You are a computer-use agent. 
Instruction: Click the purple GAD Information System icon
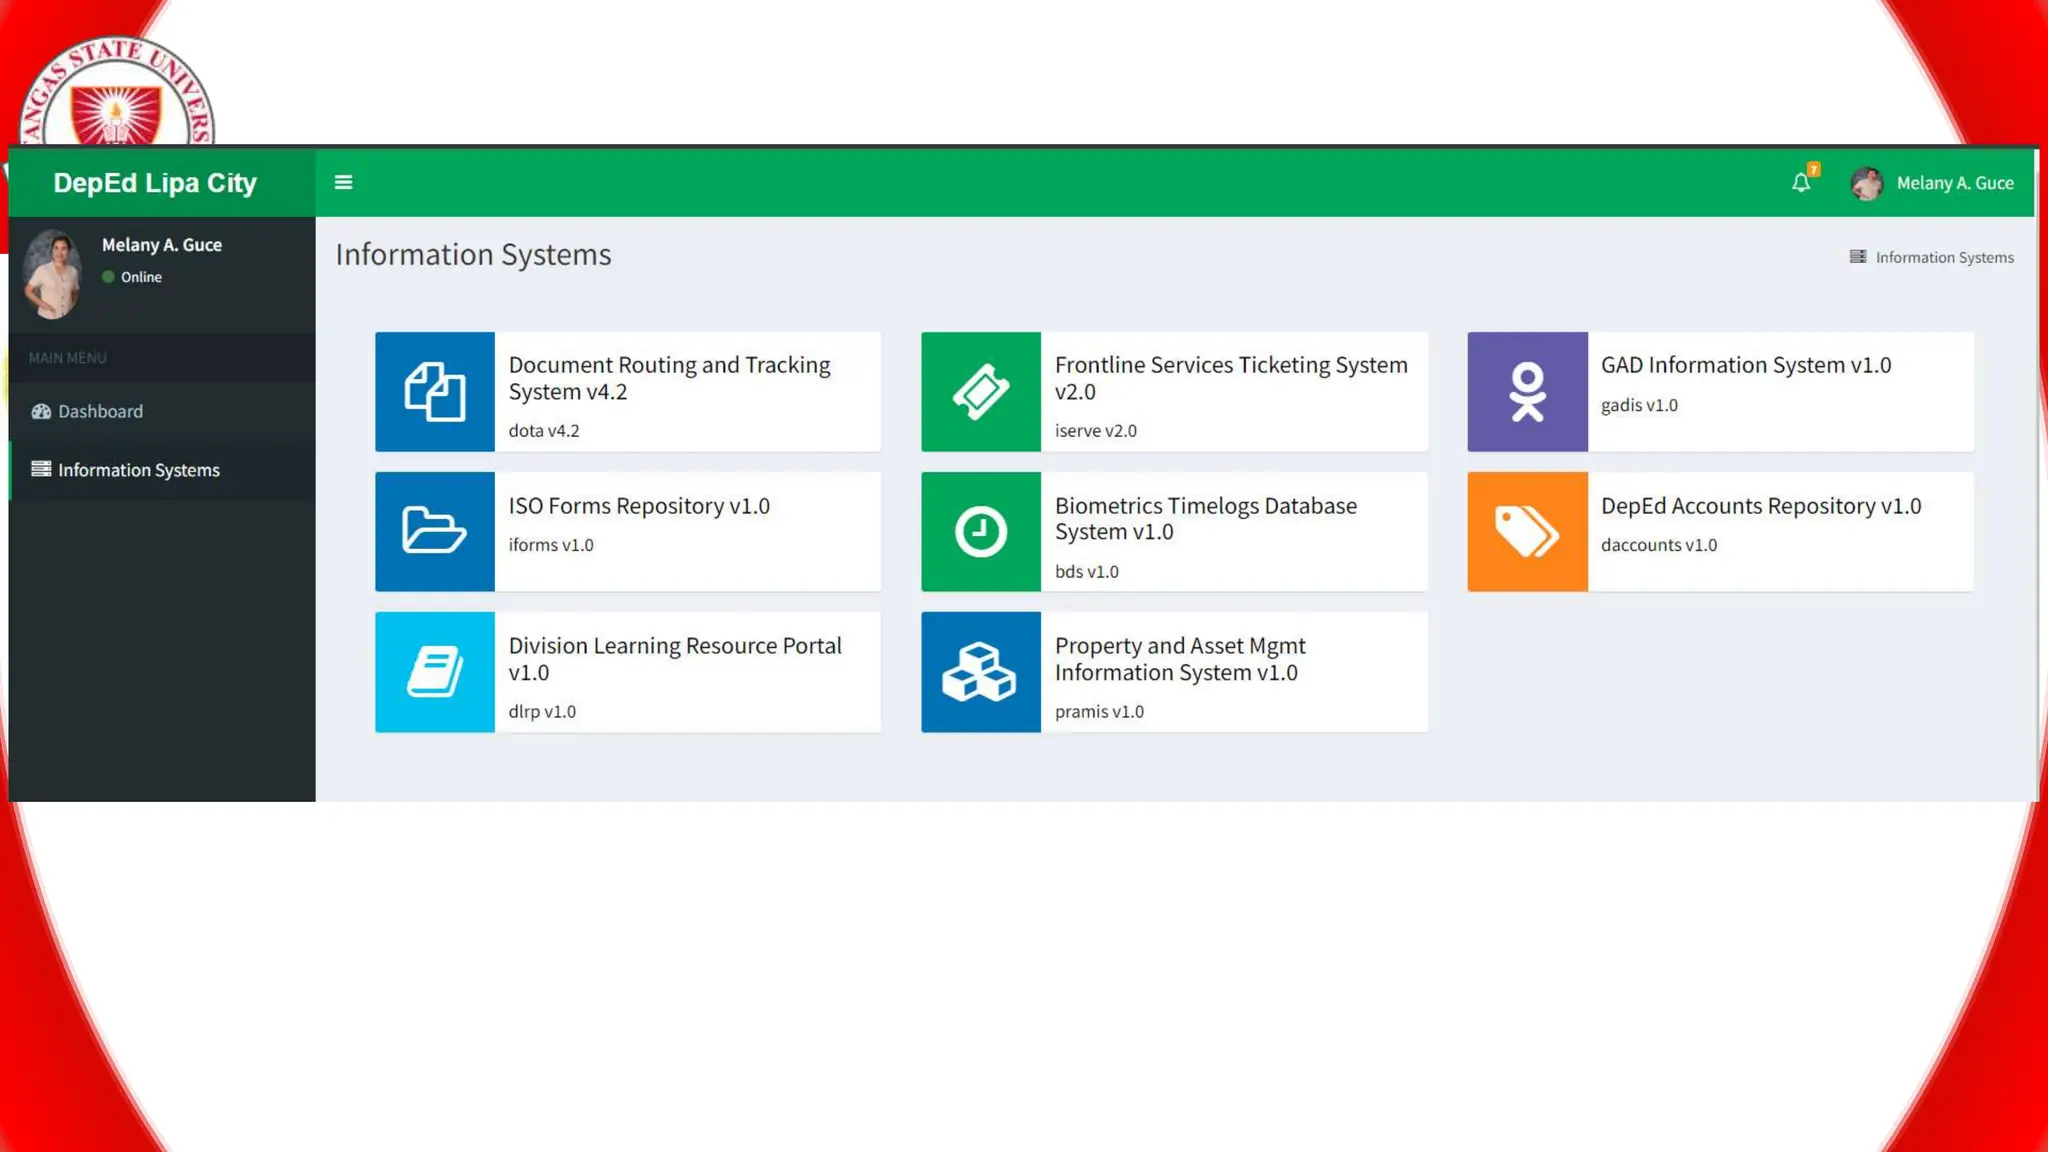click(1526, 391)
